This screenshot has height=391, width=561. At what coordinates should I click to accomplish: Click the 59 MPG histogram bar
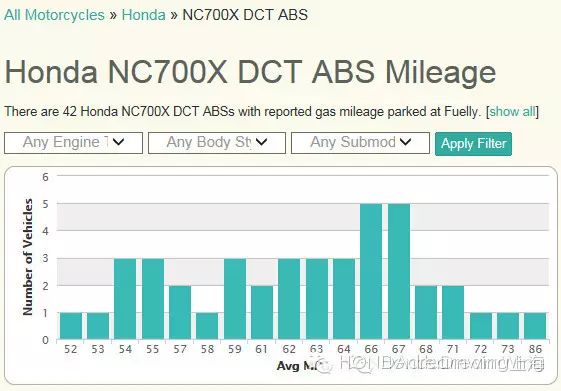pos(235,299)
